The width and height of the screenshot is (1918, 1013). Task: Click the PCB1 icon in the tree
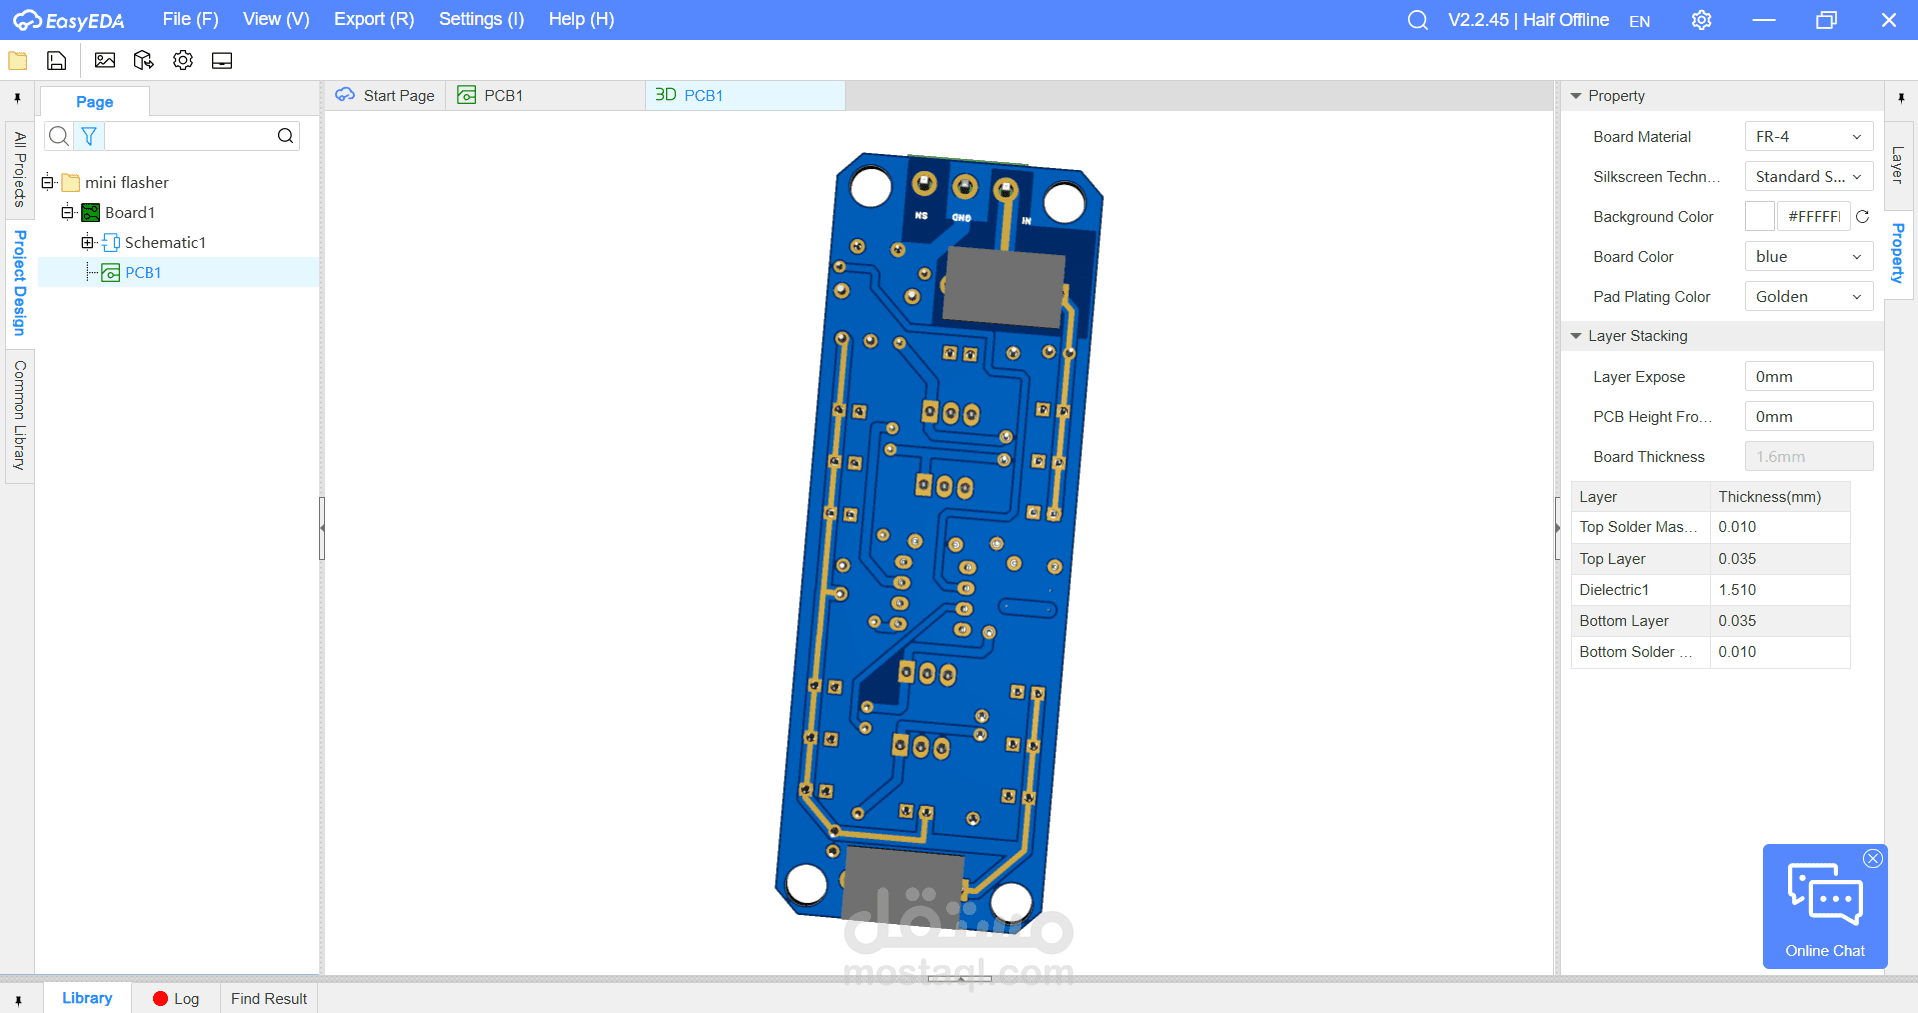[x=111, y=273]
